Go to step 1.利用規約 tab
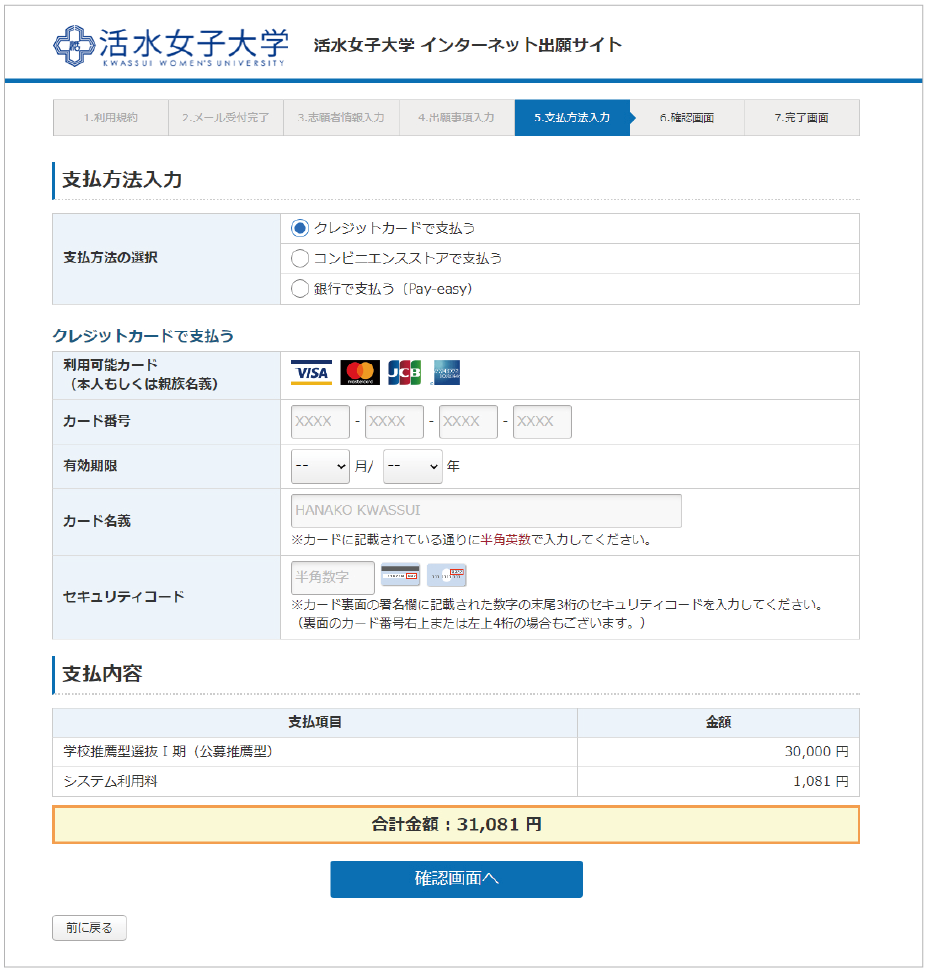The height and width of the screenshot is (973, 927). [110, 118]
